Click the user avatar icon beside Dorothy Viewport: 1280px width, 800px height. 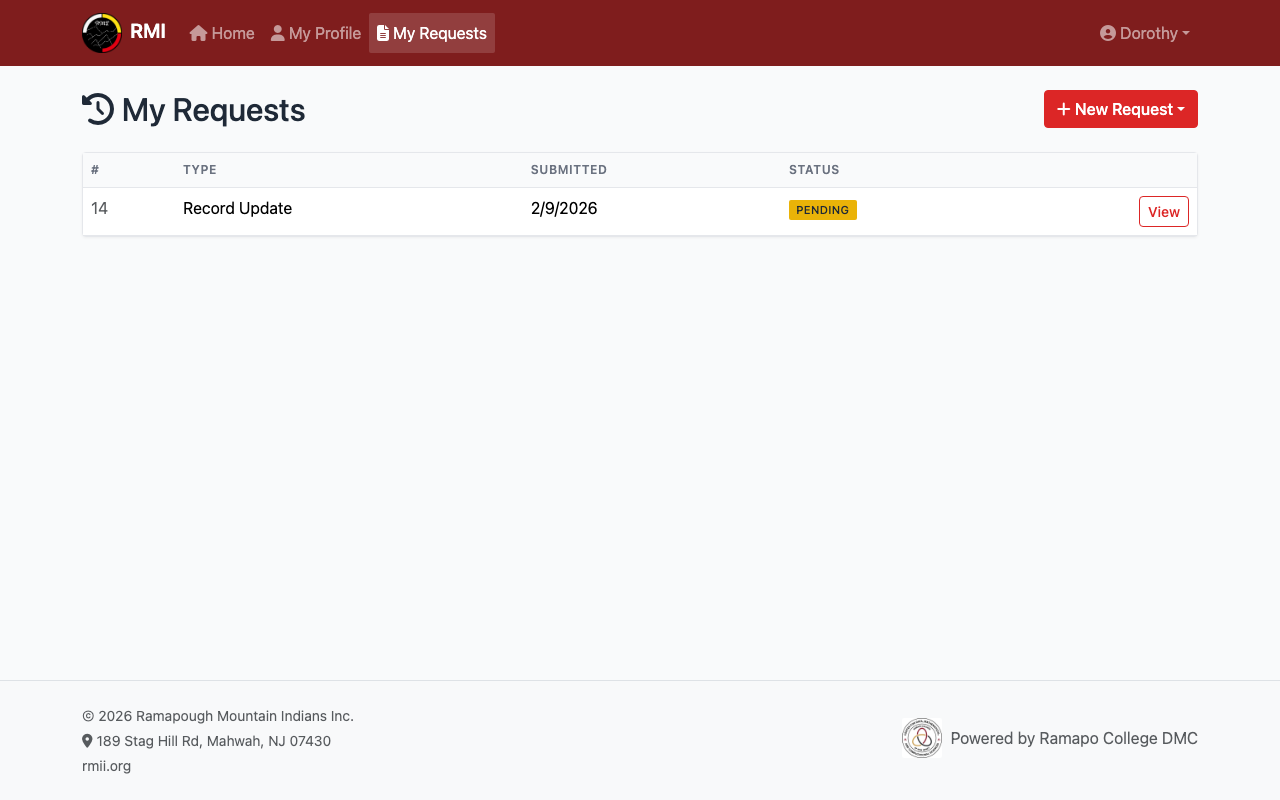pos(1108,33)
